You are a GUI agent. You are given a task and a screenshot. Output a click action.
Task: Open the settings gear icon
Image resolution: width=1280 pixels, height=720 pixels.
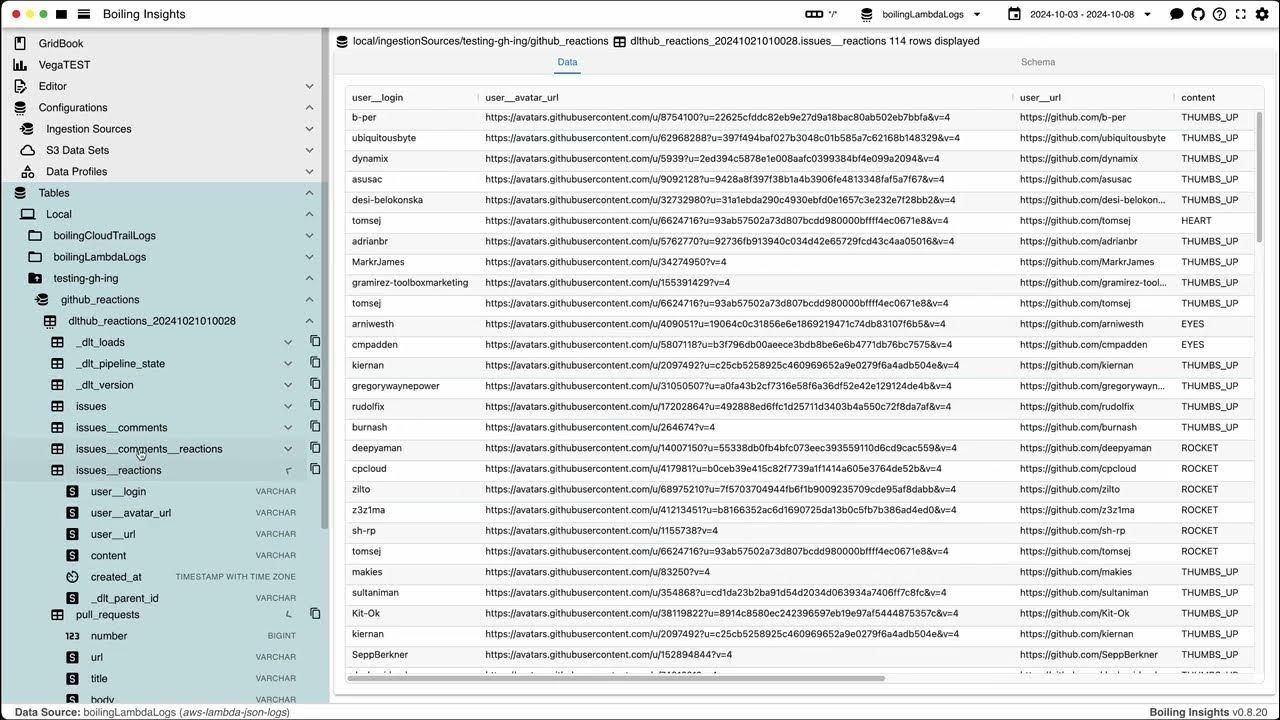(x=1262, y=14)
